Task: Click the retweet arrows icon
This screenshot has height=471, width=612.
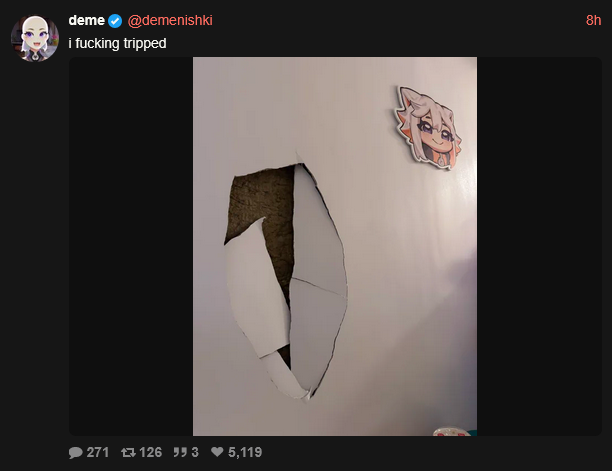Action: pos(128,452)
